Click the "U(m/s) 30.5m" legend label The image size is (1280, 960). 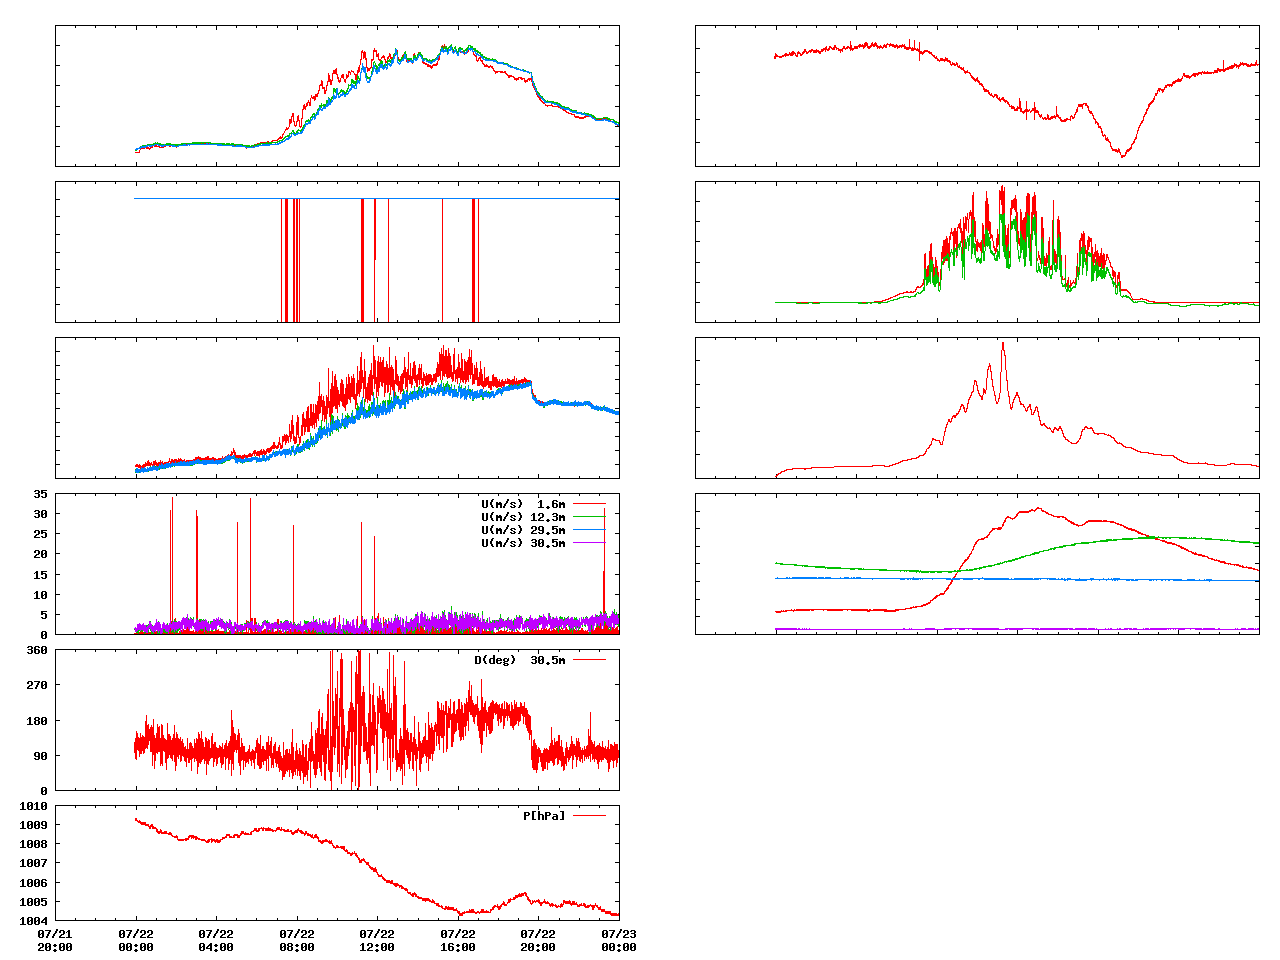(523, 543)
